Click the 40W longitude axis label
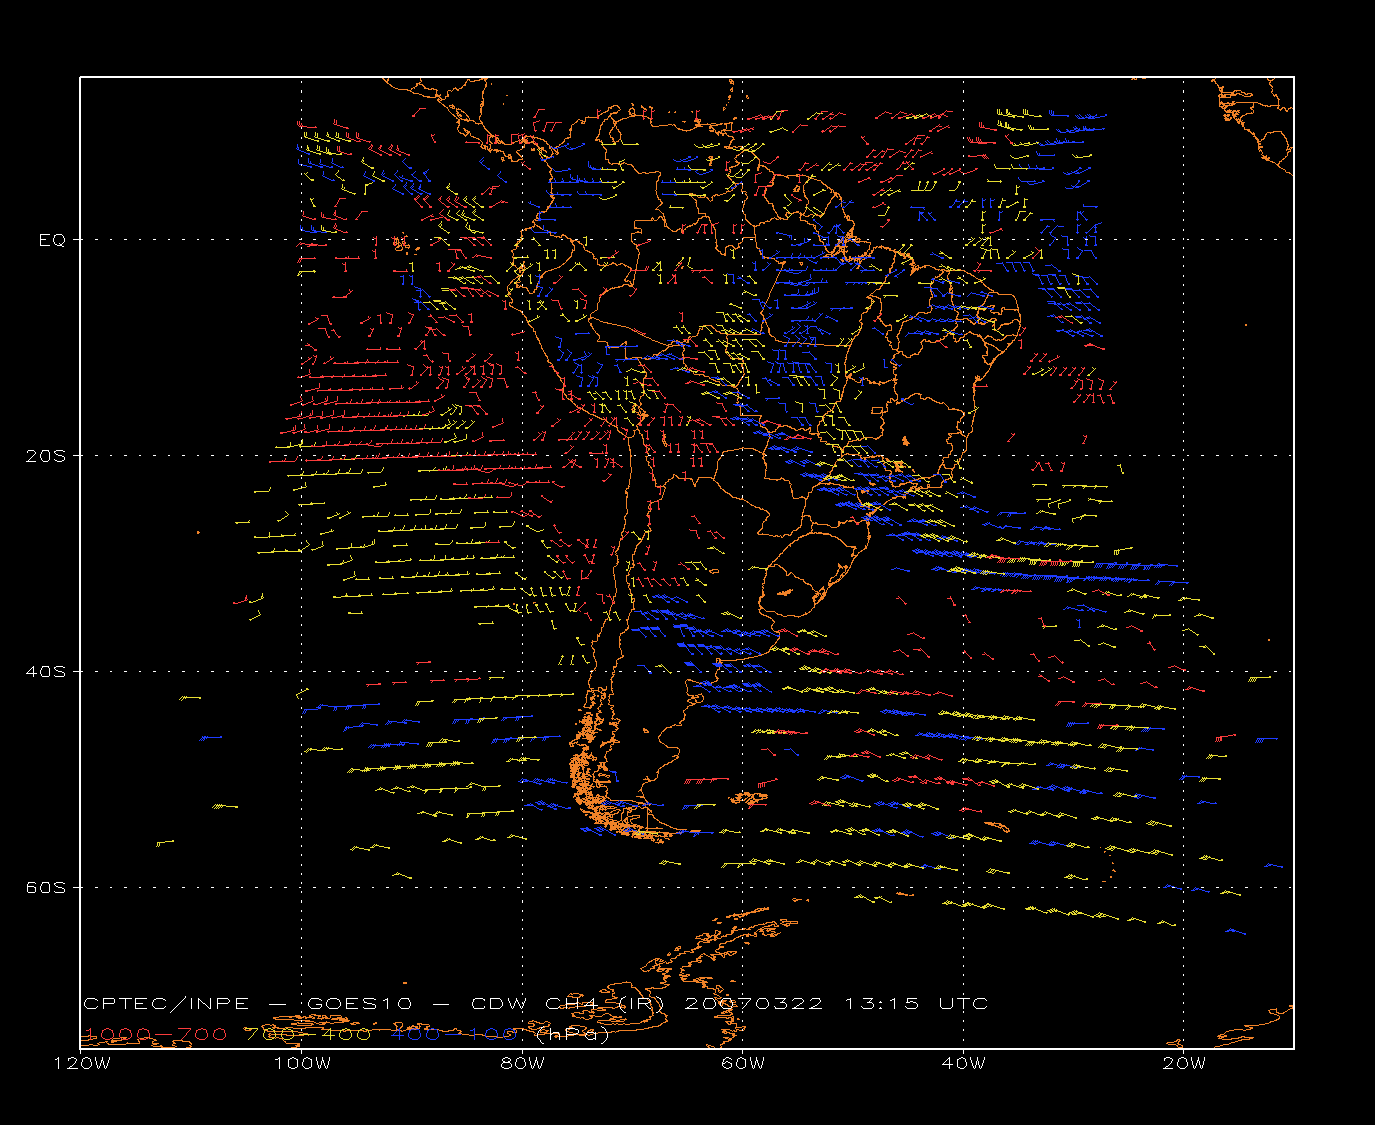Screen dimensions: 1375x1125 [x=964, y=1063]
